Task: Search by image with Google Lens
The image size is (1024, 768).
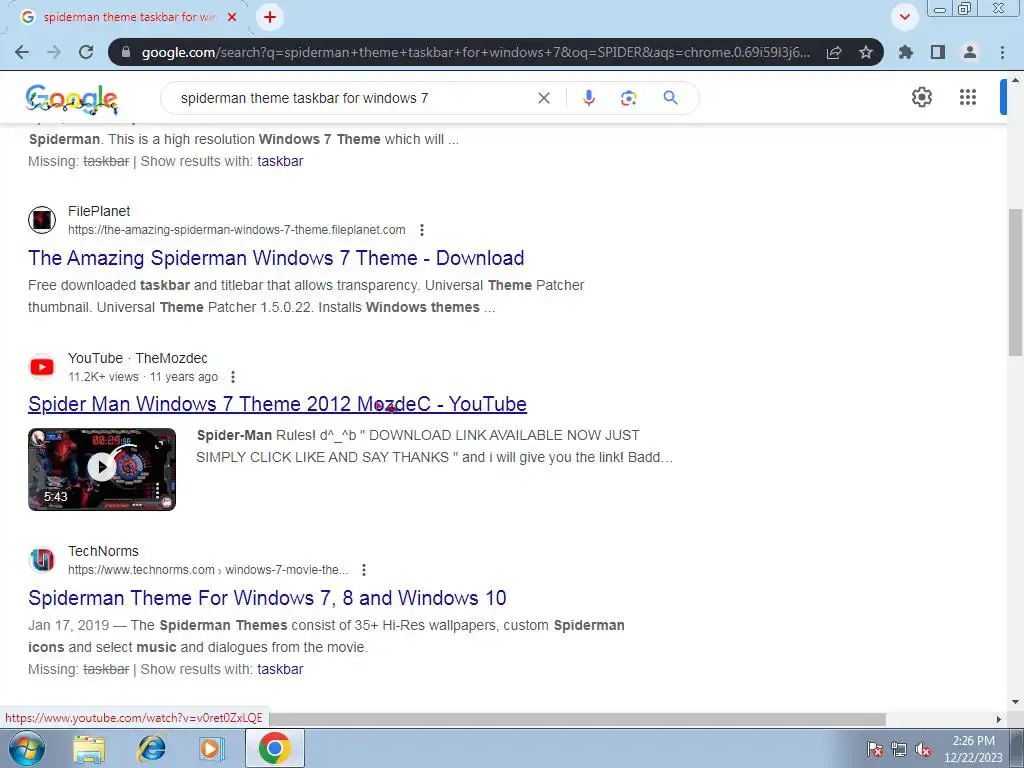Action: tap(628, 98)
